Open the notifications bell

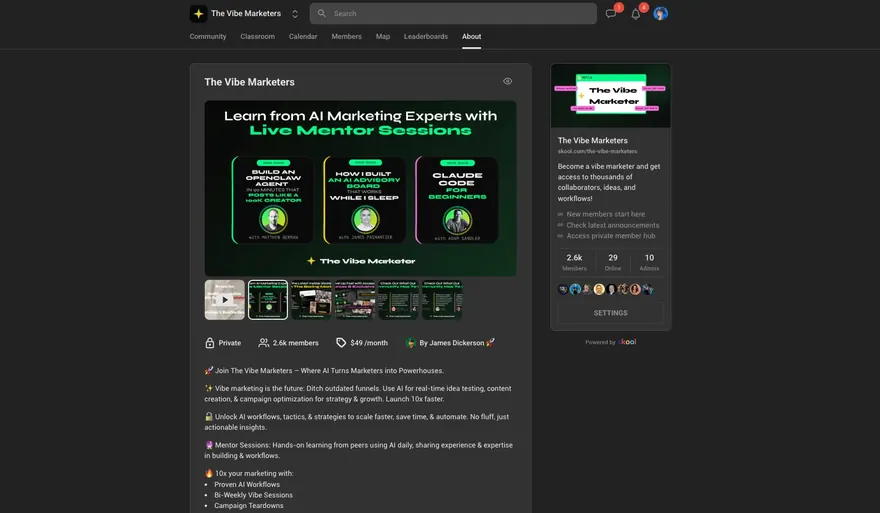point(635,14)
